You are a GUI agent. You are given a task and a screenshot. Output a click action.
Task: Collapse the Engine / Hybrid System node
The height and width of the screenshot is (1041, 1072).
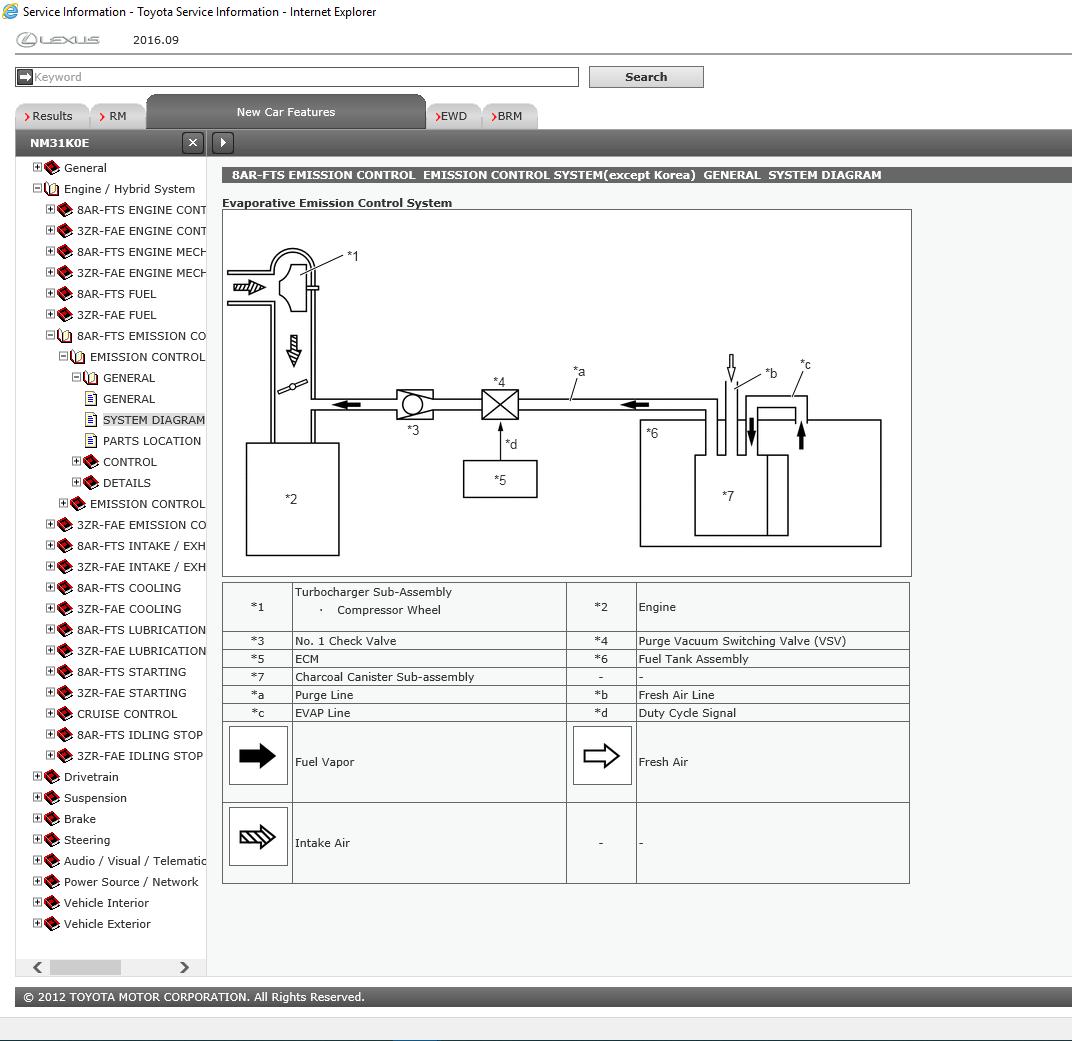(38, 188)
